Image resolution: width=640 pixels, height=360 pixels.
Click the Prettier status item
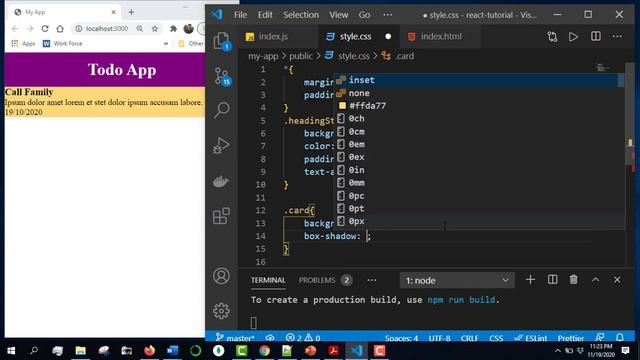tap(571, 338)
